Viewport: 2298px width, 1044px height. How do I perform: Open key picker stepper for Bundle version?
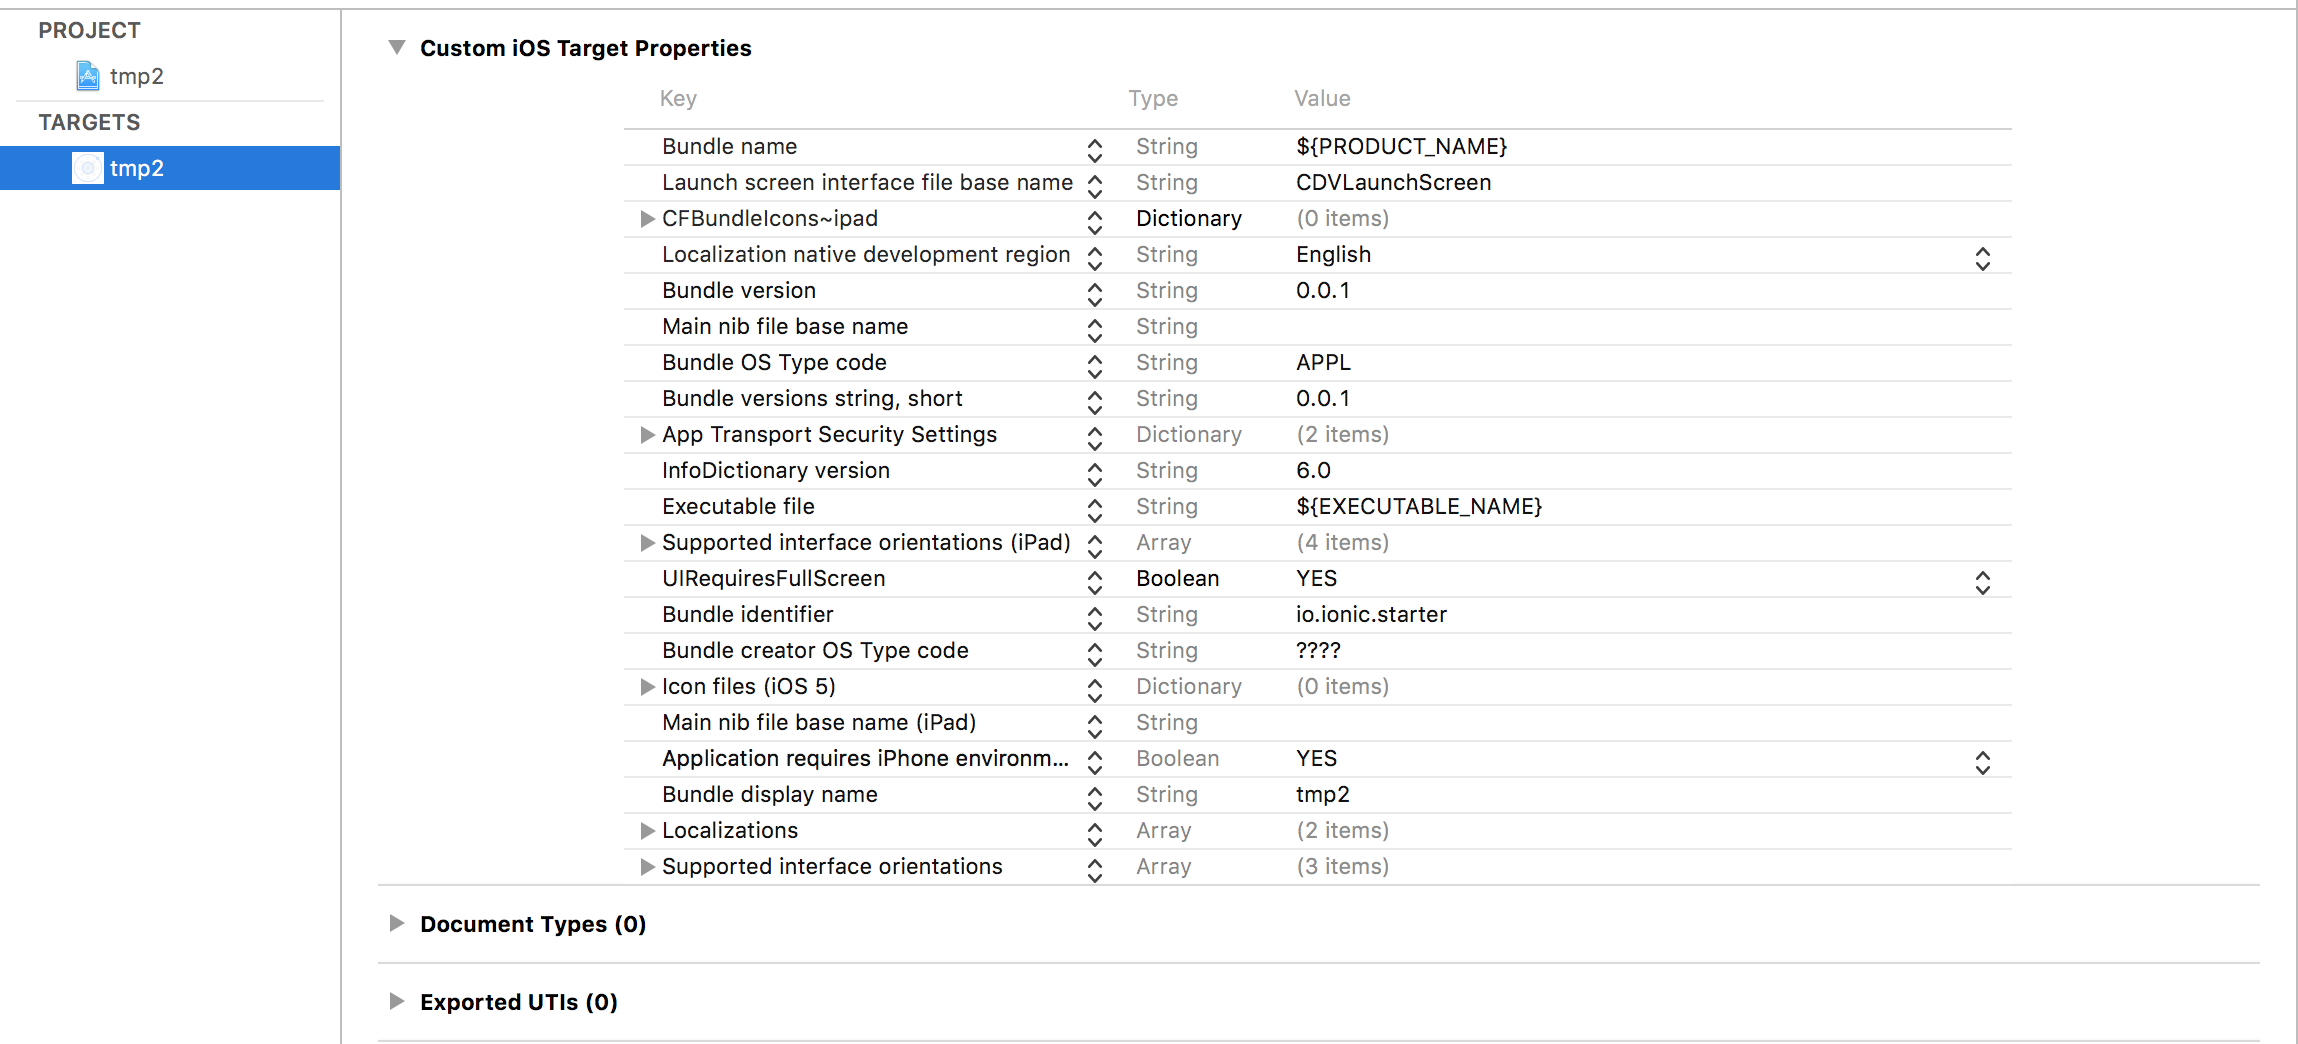pos(1095,294)
